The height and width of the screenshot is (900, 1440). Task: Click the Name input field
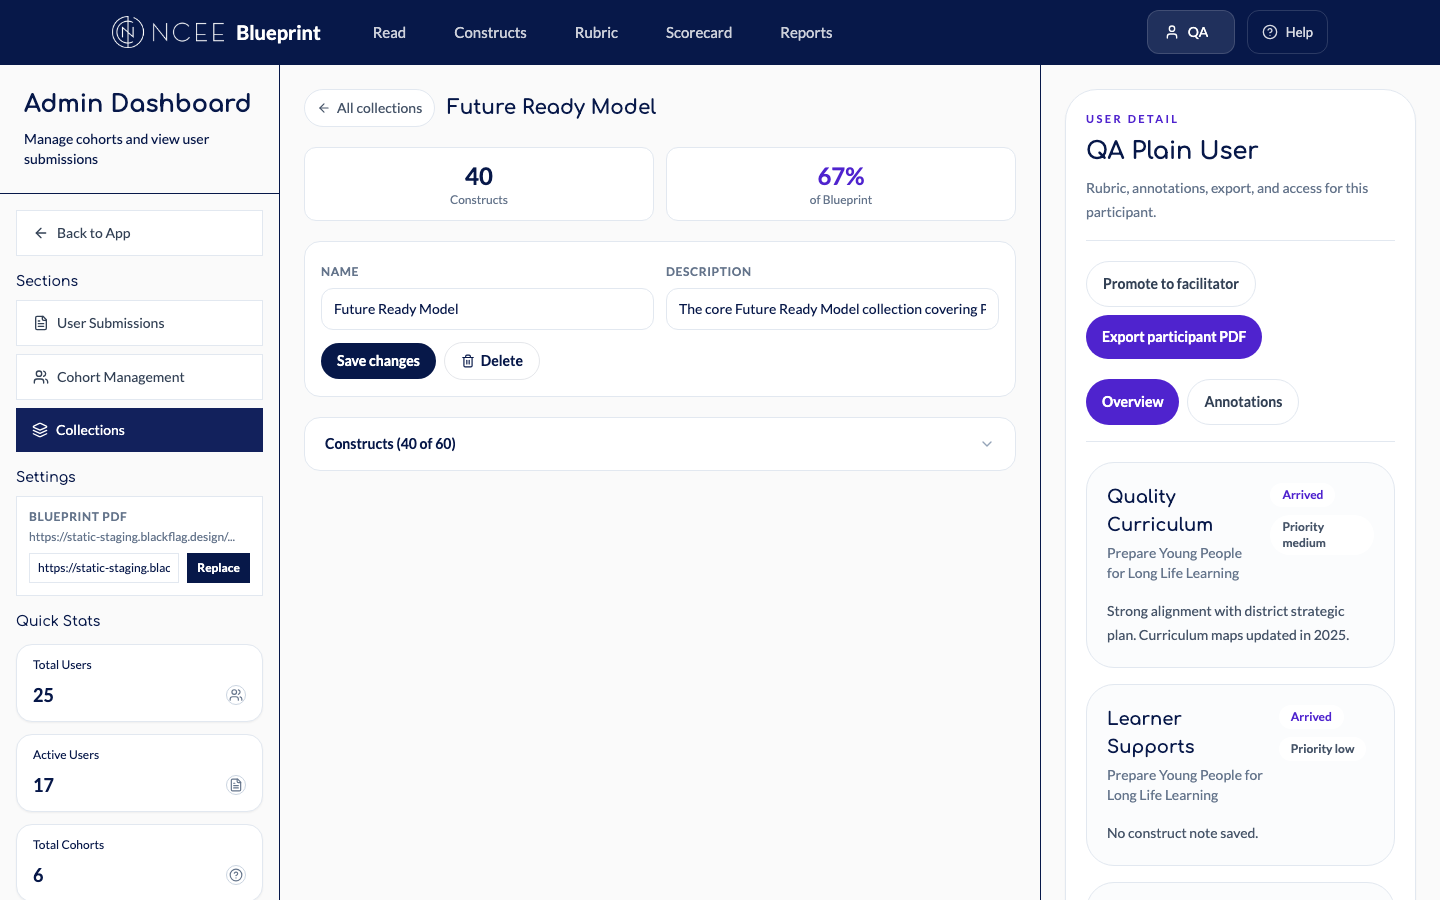(487, 309)
